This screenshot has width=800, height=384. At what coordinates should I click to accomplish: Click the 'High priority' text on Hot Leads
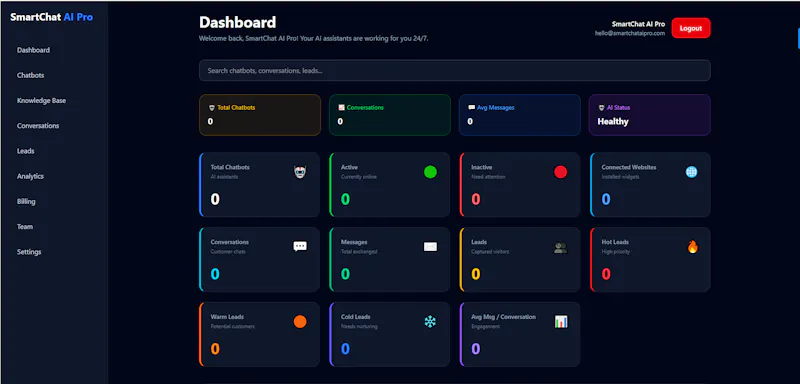click(615, 251)
